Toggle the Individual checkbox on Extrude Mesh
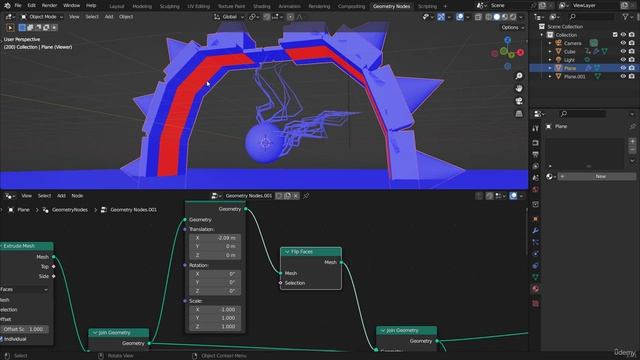 pos(2,339)
